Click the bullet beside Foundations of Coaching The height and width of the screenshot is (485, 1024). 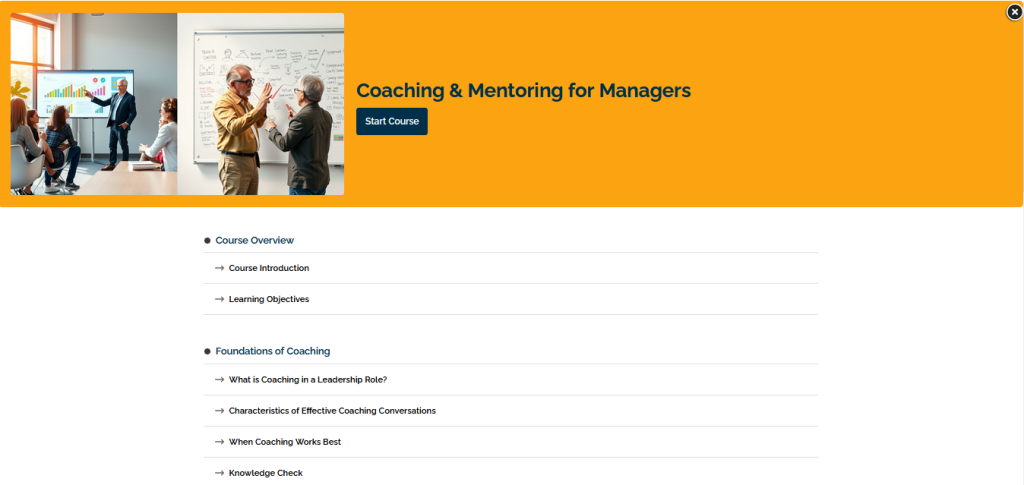[x=207, y=352]
